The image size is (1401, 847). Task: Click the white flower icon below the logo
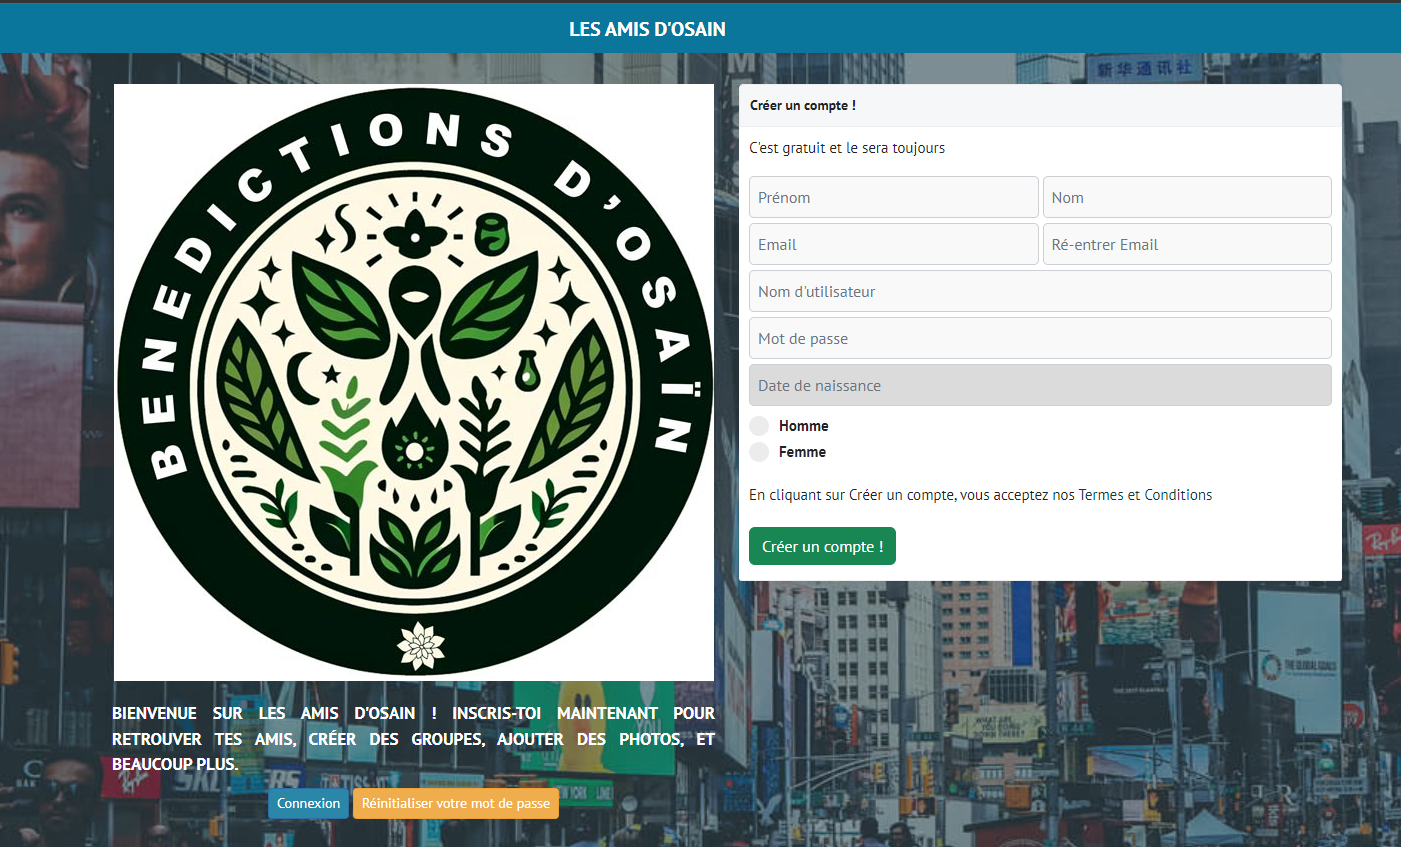pos(421,646)
